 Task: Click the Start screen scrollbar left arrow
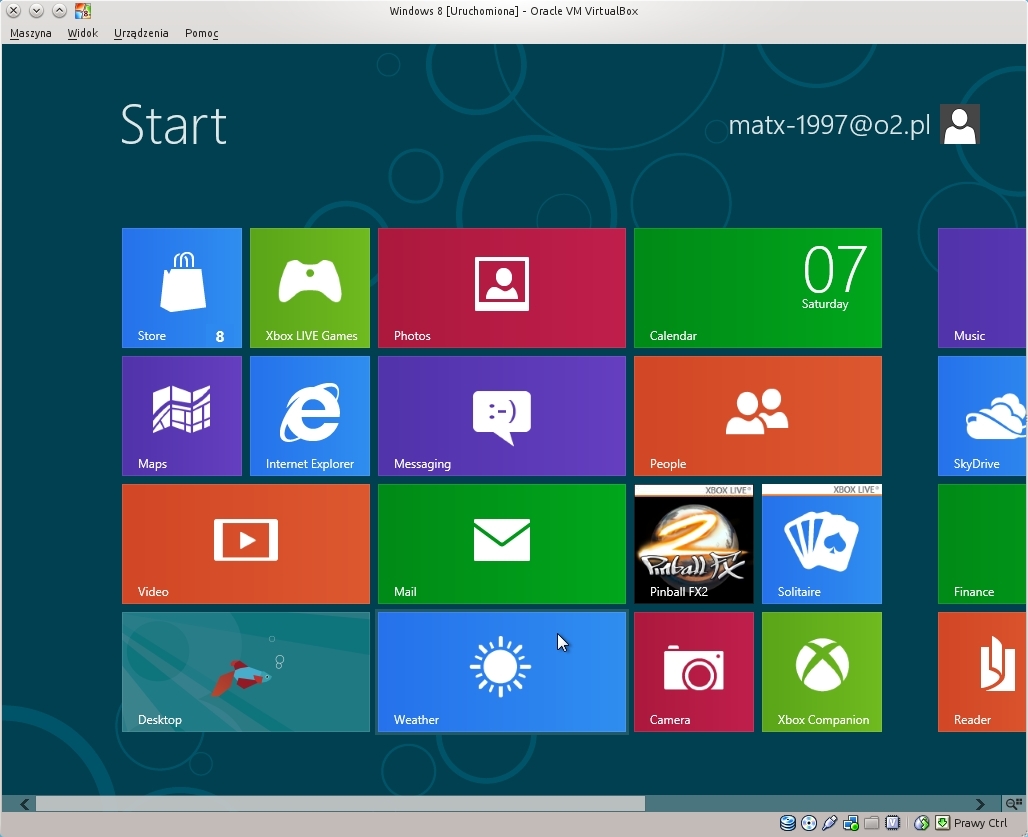[x=24, y=804]
